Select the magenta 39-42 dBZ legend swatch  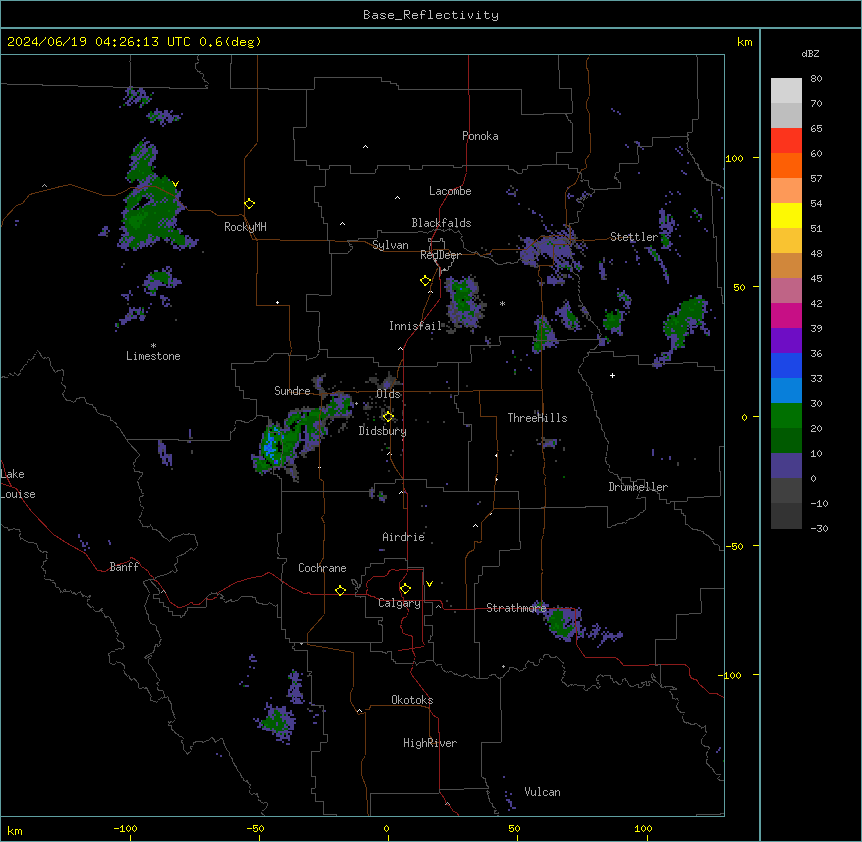point(786,315)
